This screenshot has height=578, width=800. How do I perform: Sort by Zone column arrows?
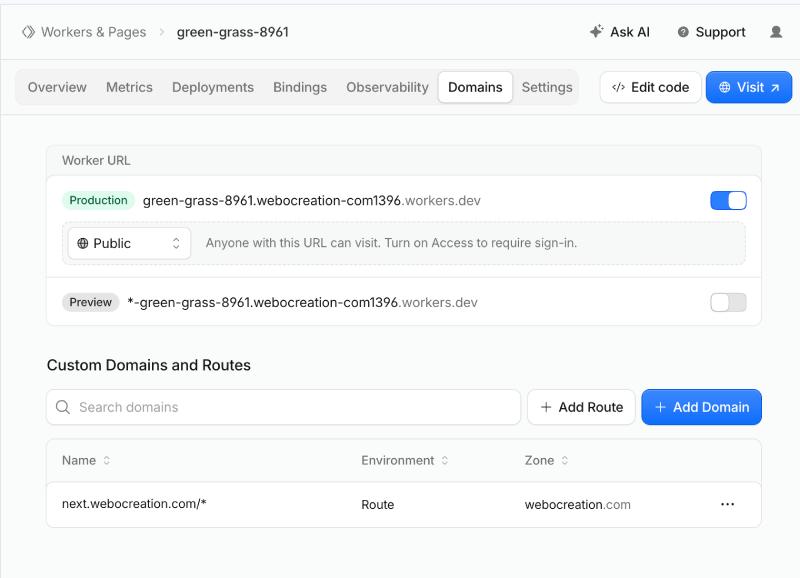pos(565,460)
